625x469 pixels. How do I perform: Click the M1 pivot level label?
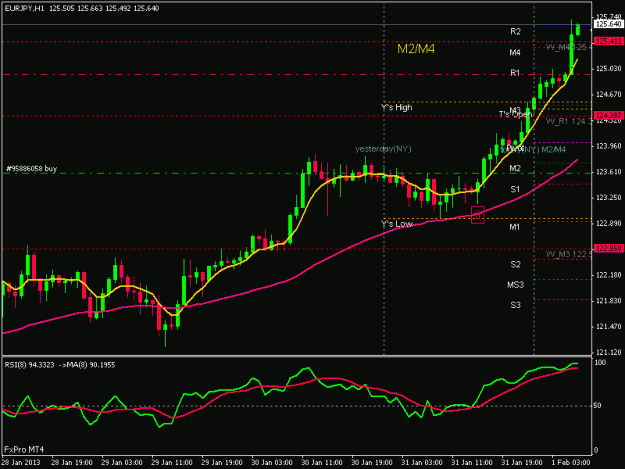515,227
